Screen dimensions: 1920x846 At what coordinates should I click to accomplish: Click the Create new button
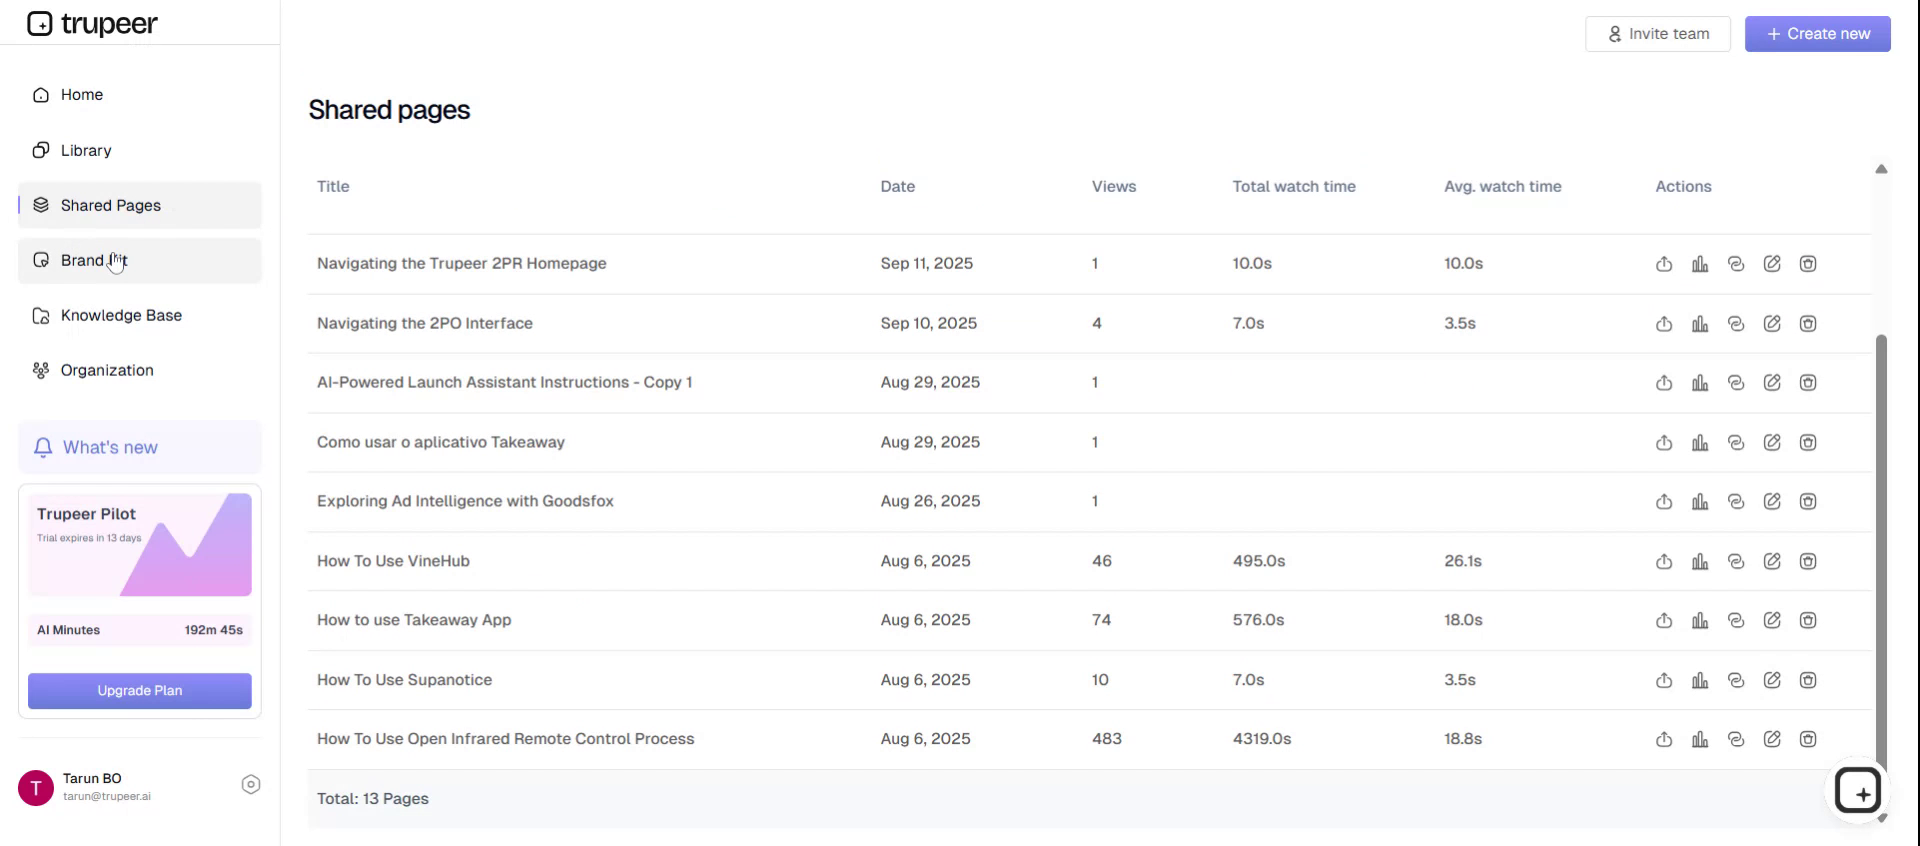(1818, 34)
